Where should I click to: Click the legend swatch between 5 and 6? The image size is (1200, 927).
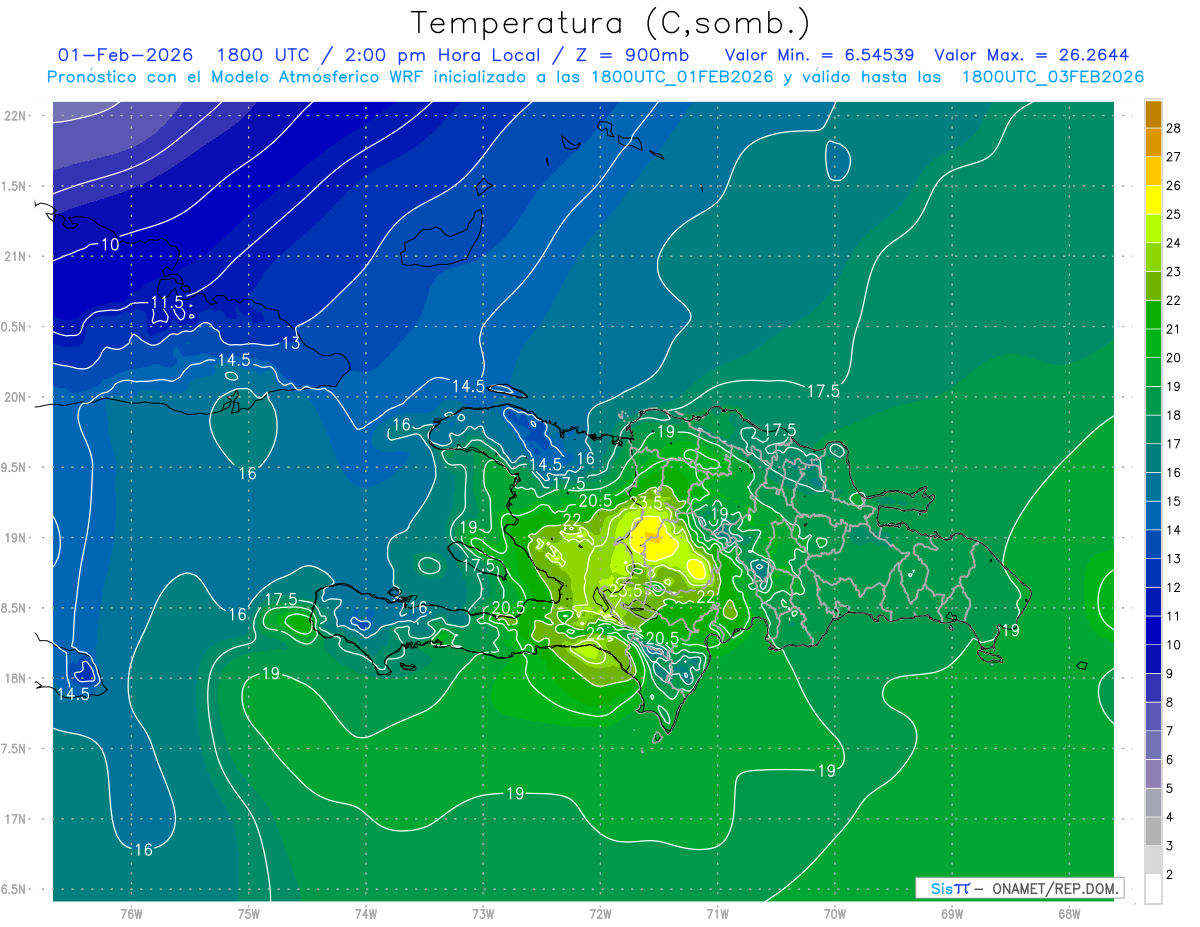tap(1153, 774)
